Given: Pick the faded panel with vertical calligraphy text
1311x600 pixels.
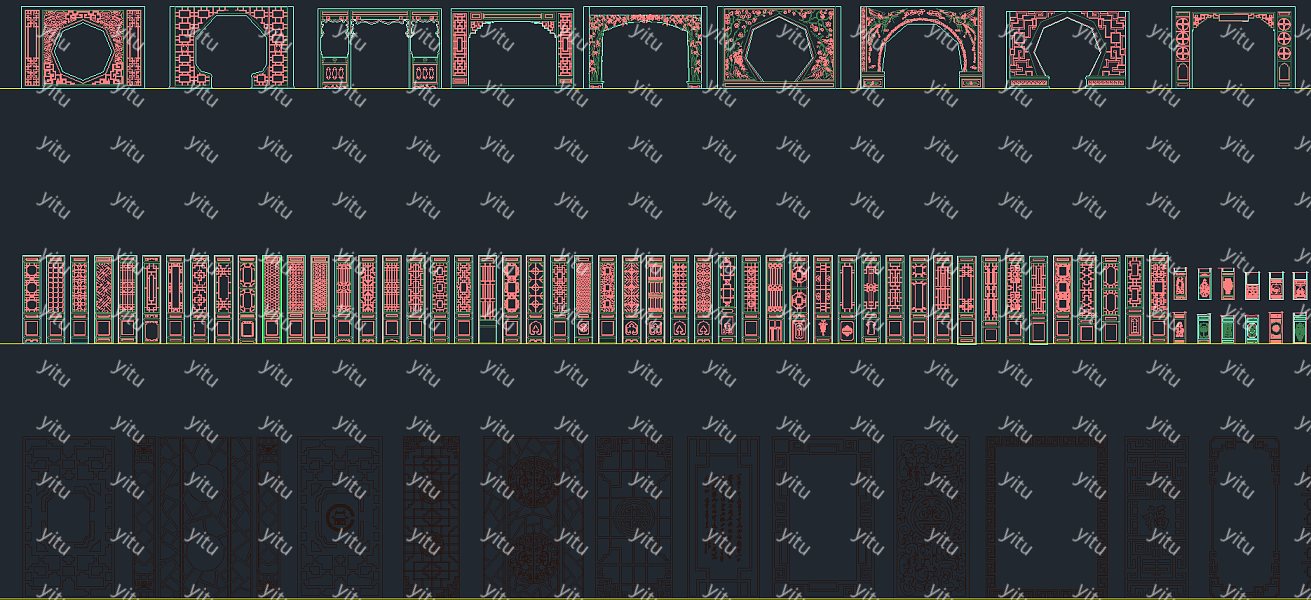Looking at the screenshot, I should 724,516.
